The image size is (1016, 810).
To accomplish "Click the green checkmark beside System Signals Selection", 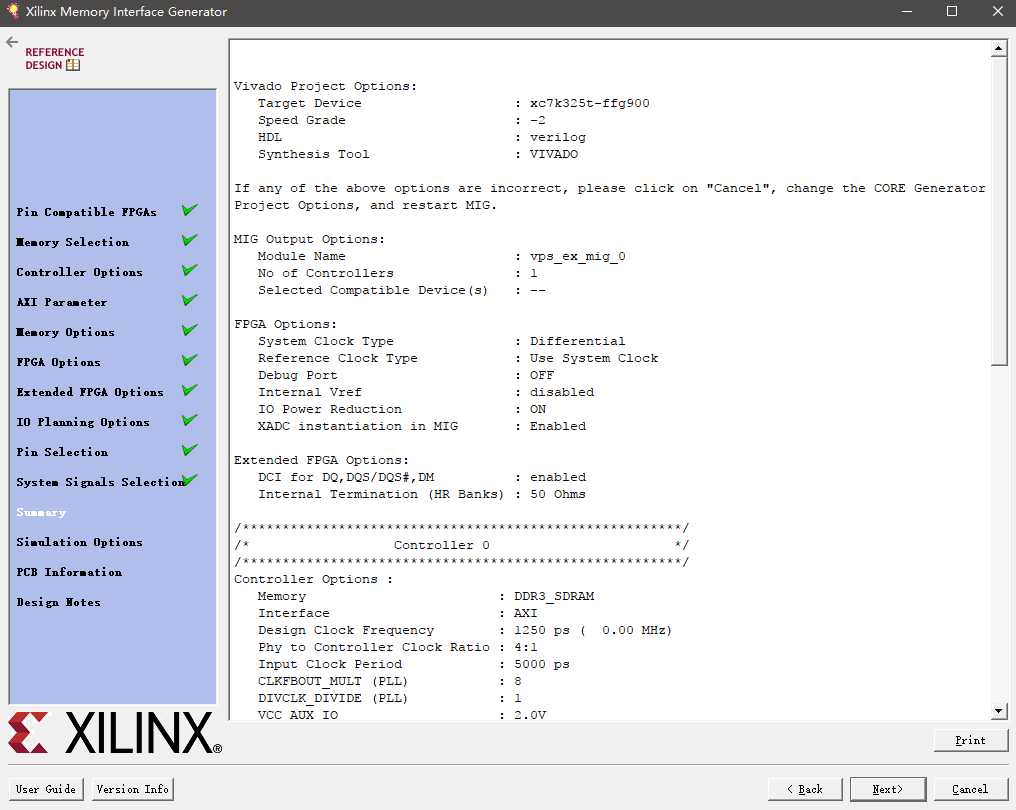I will click(x=190, y=480).
